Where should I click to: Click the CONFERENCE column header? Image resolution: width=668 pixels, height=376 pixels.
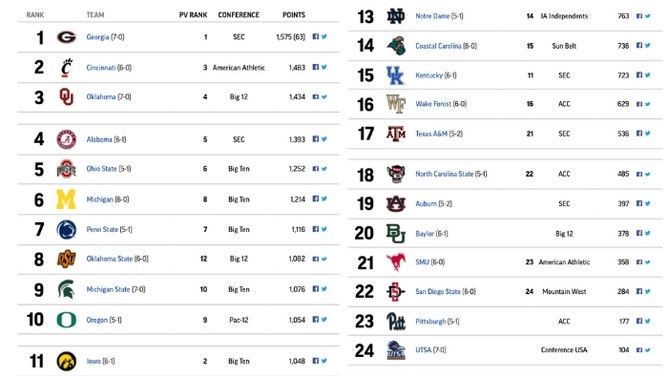pyautogui.click(x=239, y=15)
